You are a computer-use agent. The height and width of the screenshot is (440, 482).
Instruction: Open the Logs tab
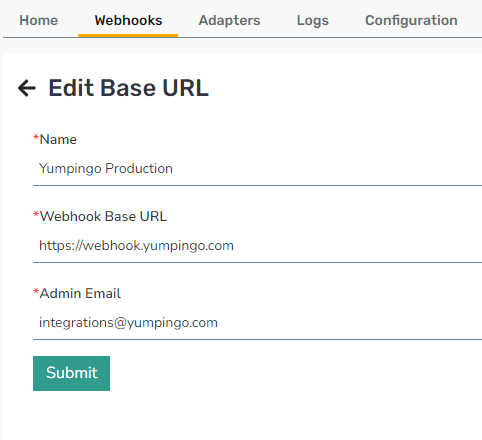[313, 20]
